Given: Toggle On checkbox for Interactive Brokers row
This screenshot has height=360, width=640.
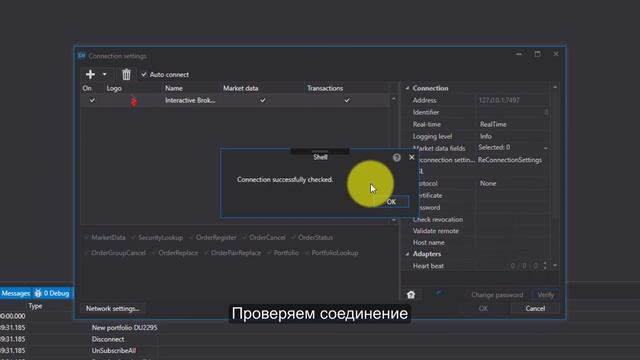Looking at the screenshot, I should [92, 100].
